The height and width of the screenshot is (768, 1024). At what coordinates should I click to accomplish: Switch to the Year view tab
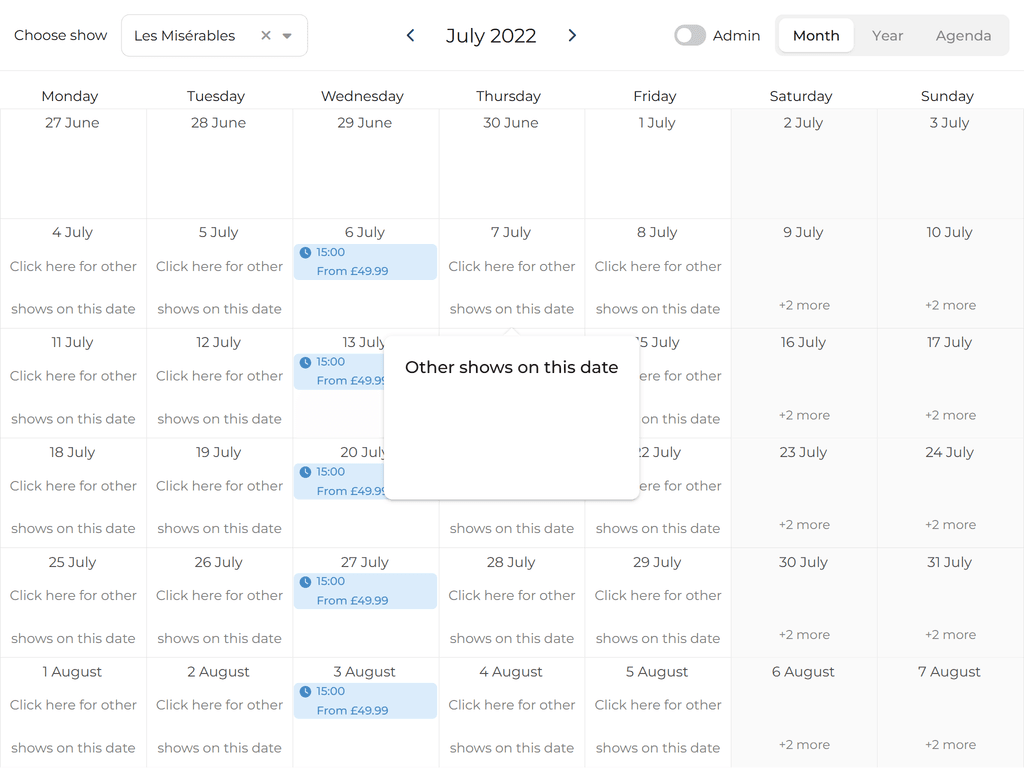pos(887,35)
